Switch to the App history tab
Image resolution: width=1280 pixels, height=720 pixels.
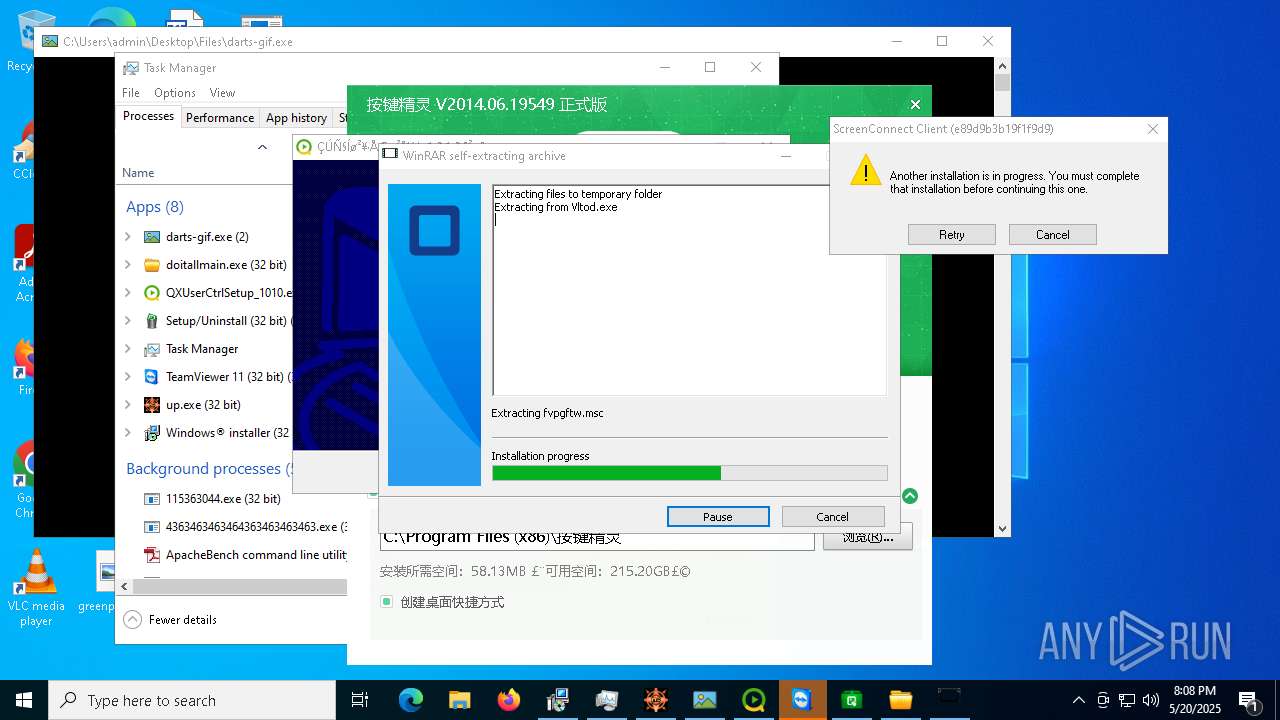(296, 118)
